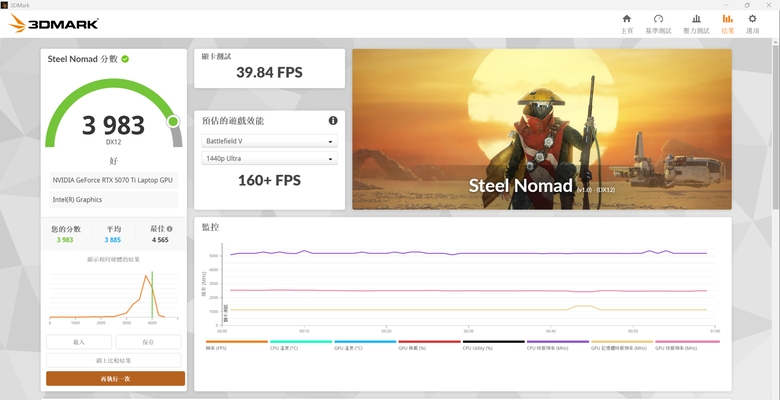This screenshot has width=780, height=400.
Task: Click the 3DMark logo in header
Action: [x=54, y=23]
